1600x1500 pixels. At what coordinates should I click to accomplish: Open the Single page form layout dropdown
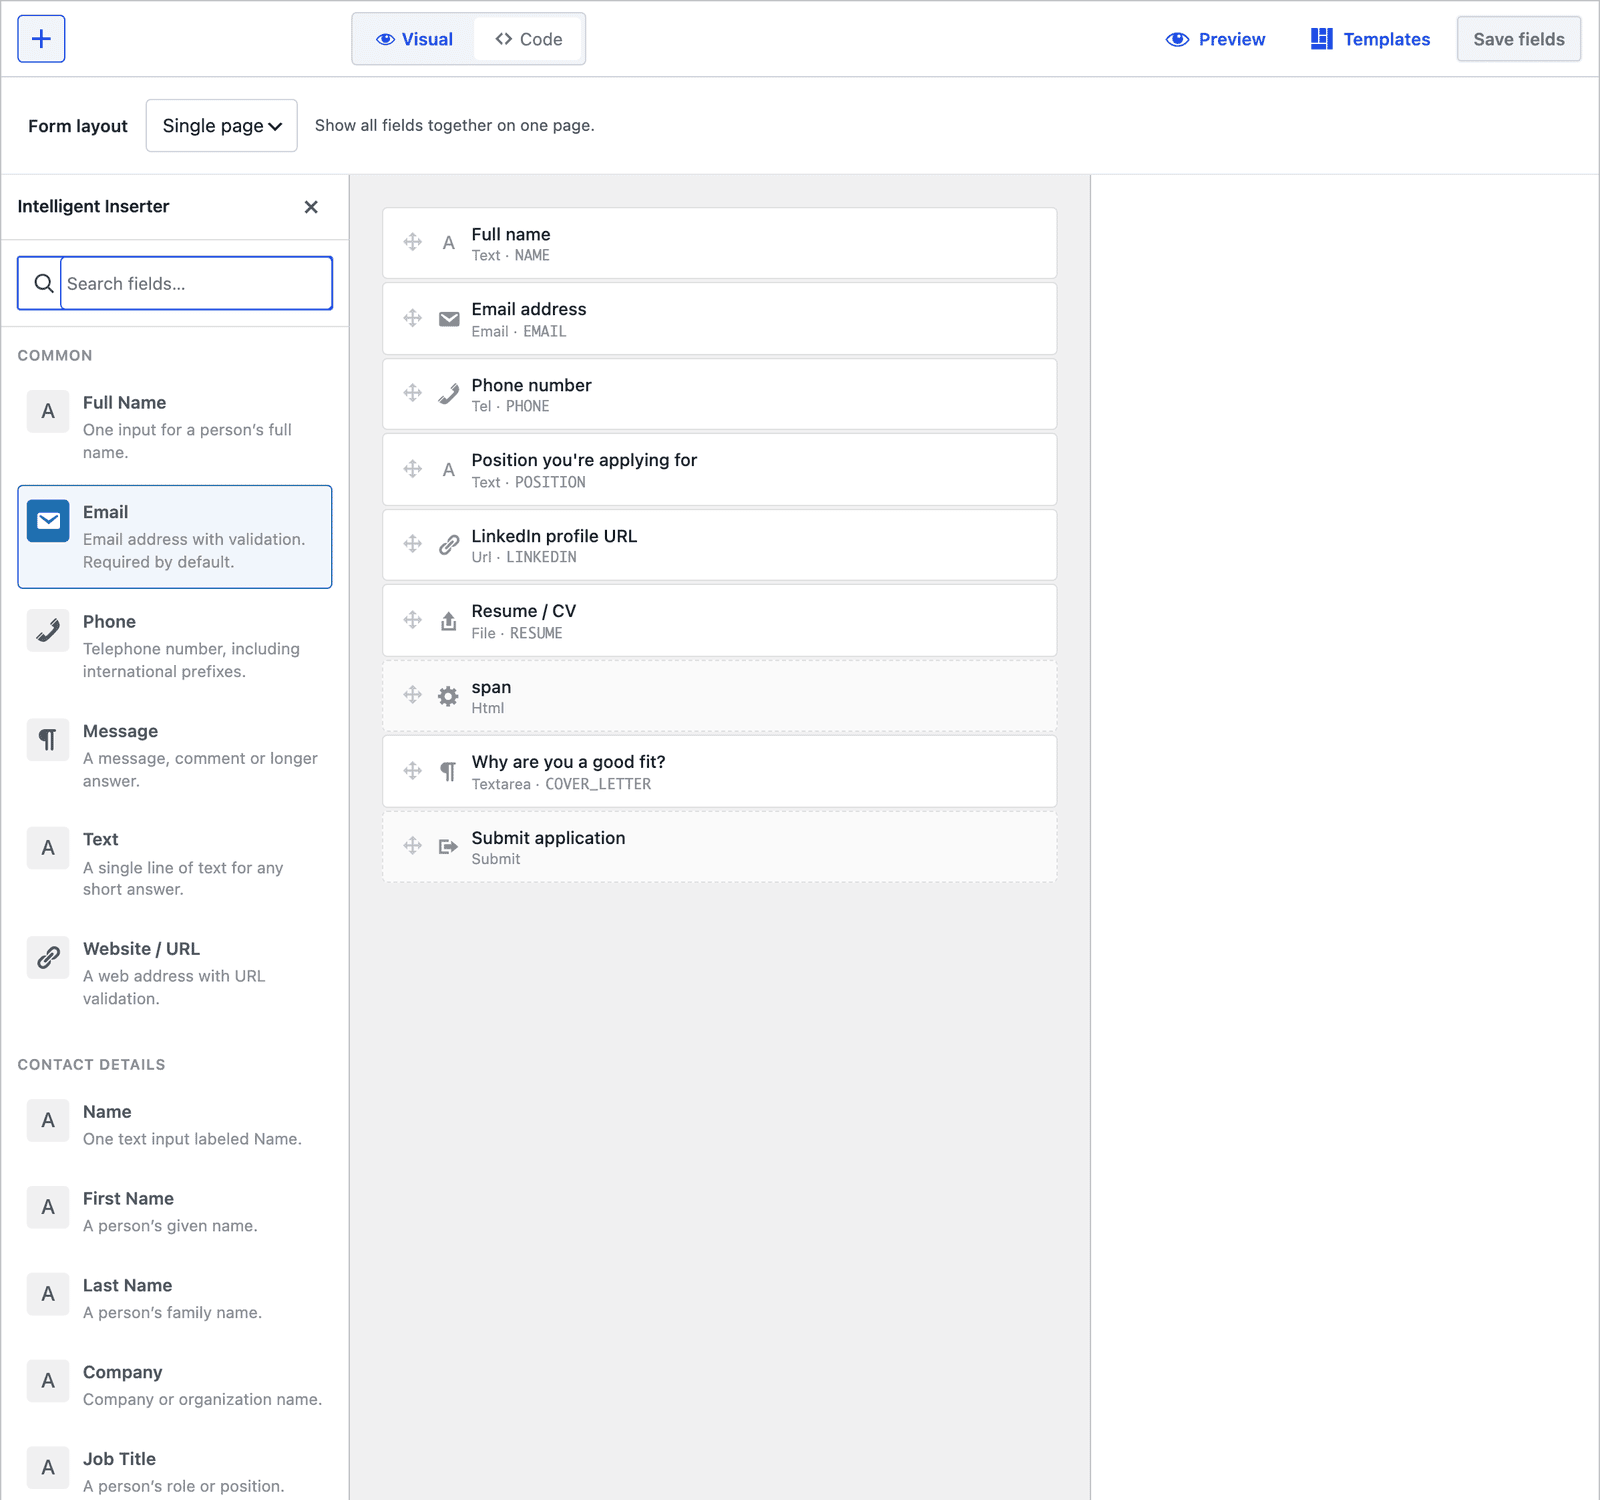click(221, 126)
